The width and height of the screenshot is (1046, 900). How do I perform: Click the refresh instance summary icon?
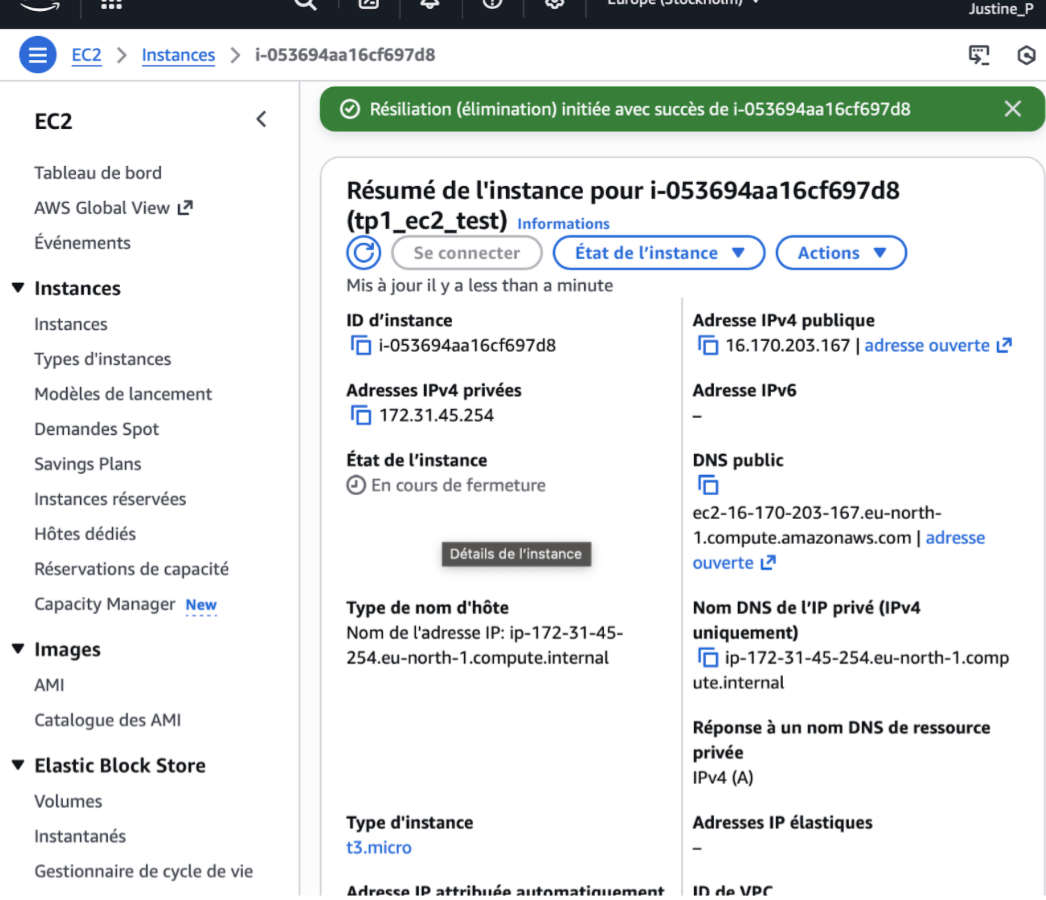tap(364, 253)
